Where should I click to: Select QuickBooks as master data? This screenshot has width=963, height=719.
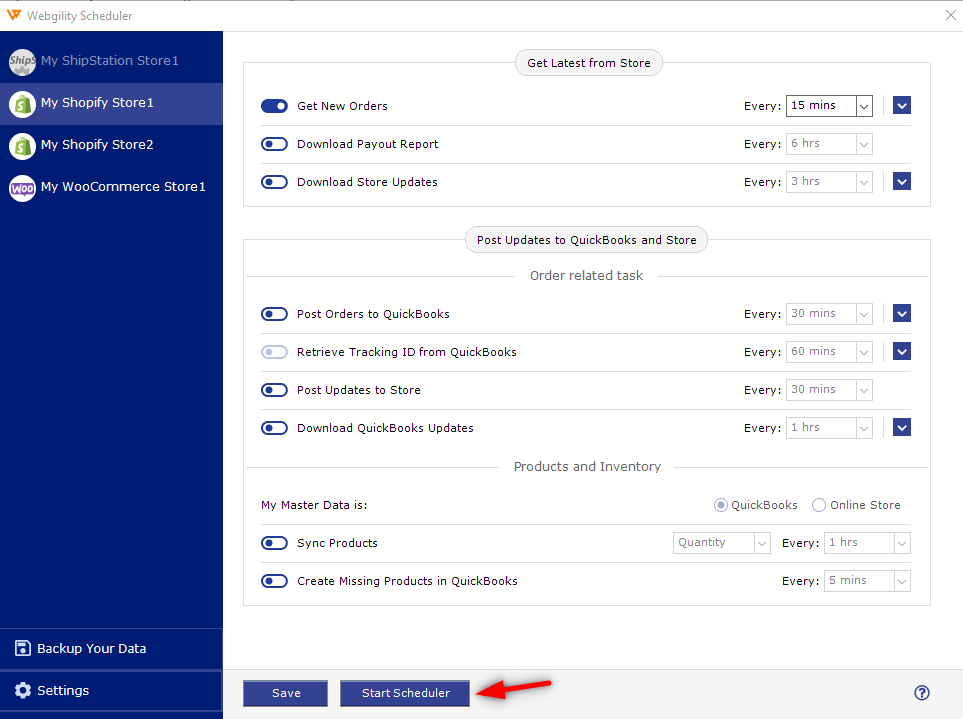click(720, 505)
